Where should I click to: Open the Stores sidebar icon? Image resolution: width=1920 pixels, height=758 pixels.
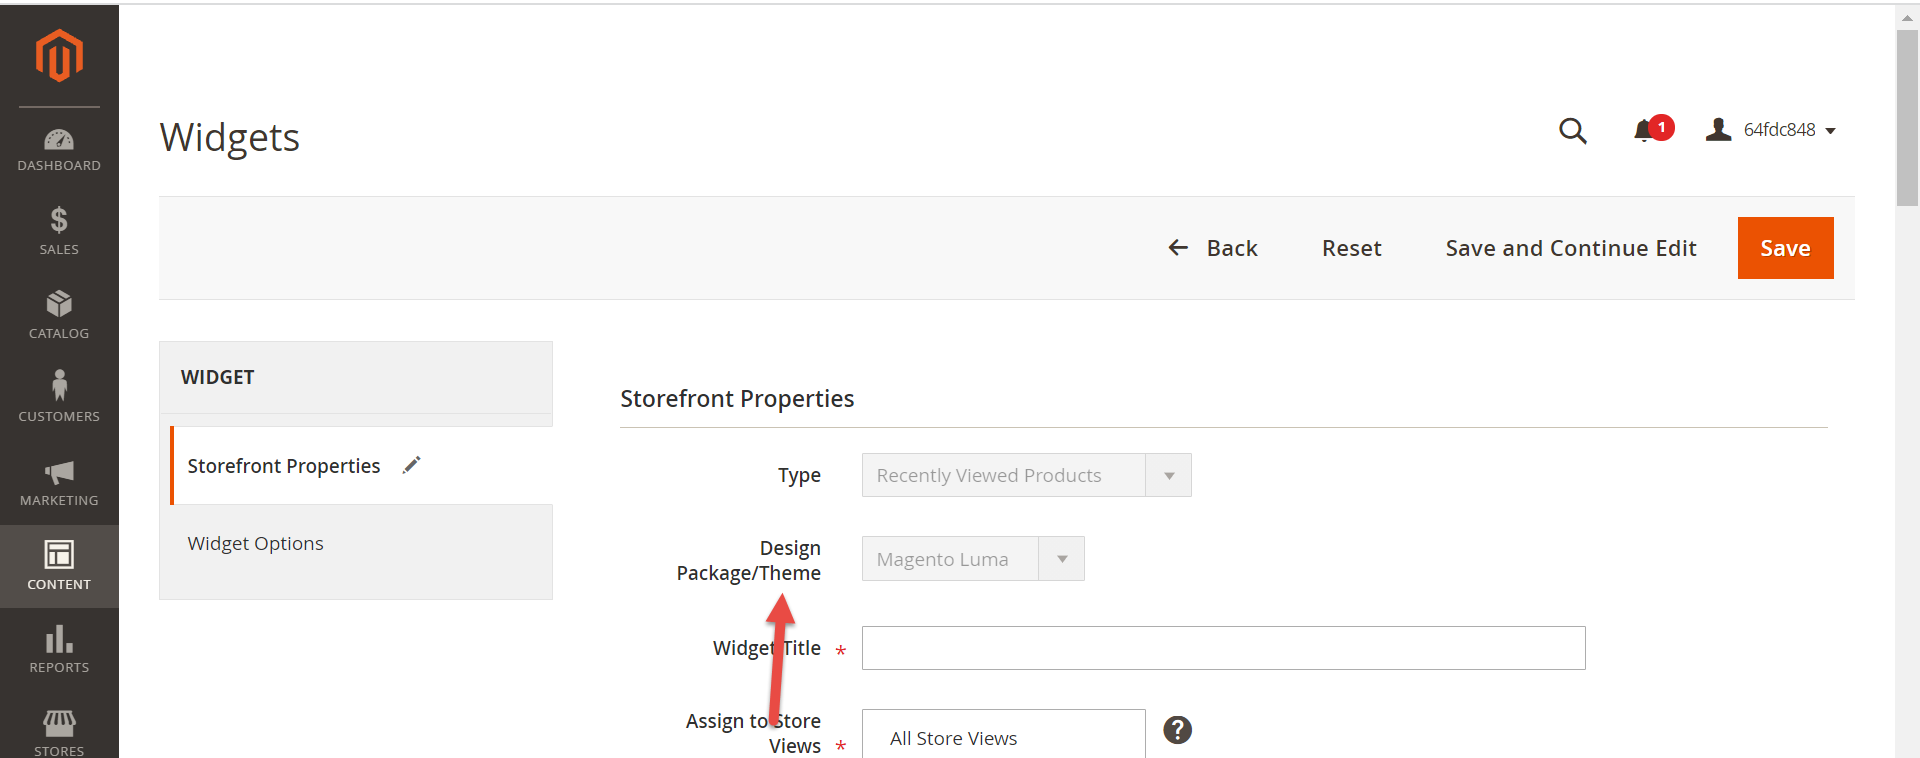click(59, 722)
